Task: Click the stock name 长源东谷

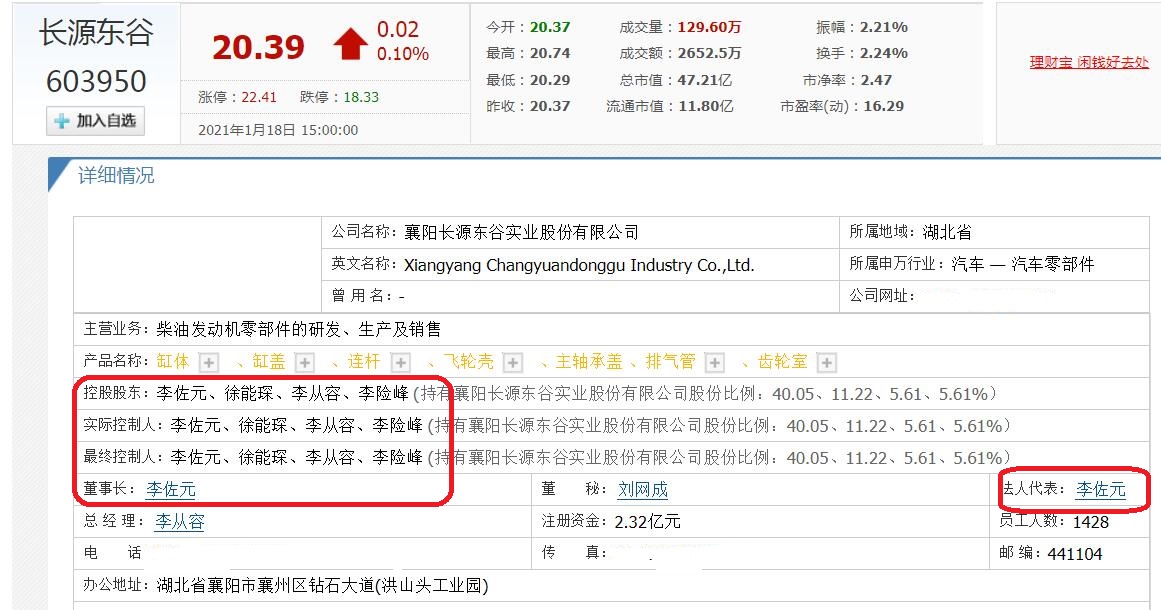Action: pyautogui.click(x=96, y=33)
